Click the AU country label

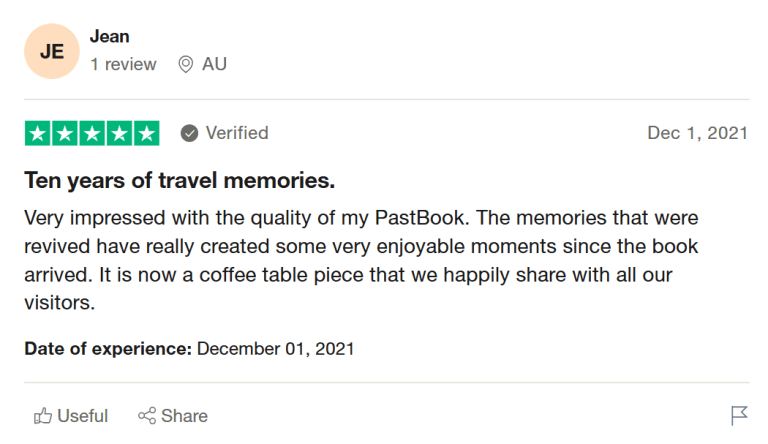tap(214, 64)
